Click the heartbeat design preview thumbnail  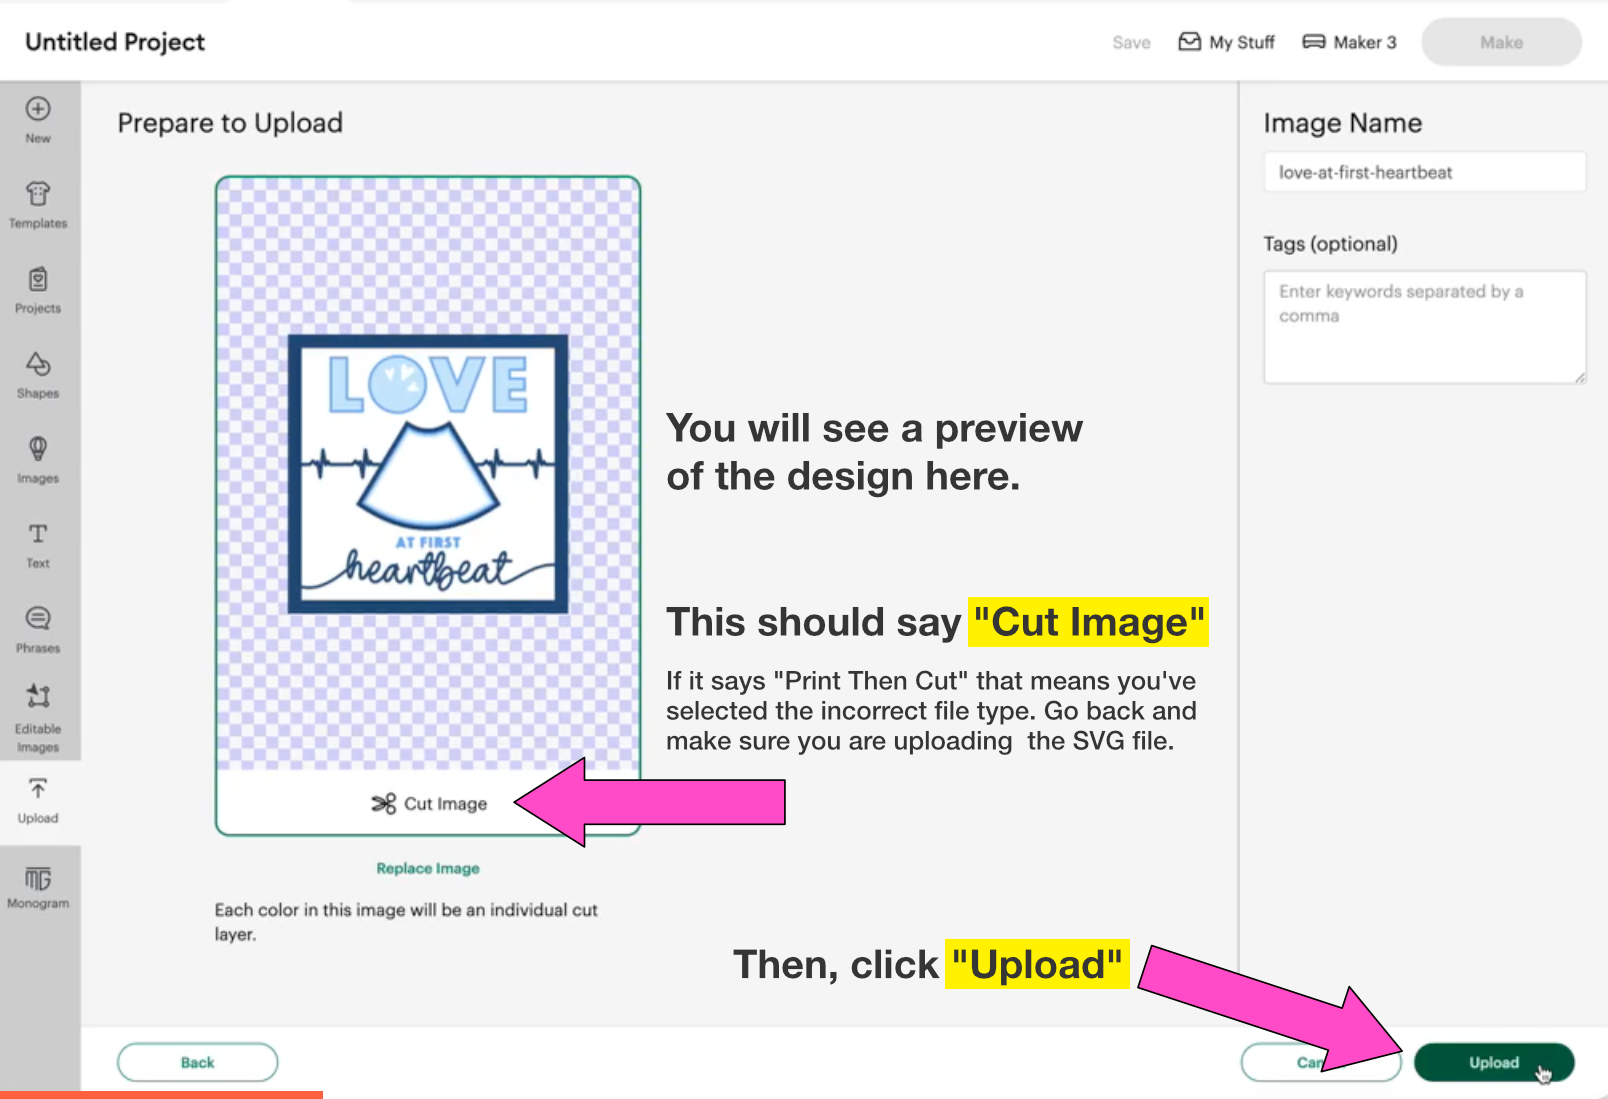(x=428, y=474)
